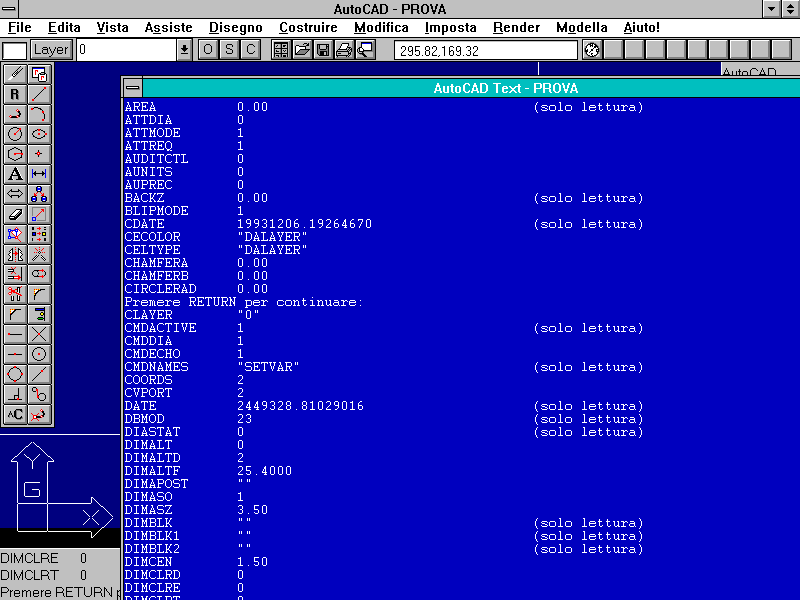This screenshot has height=600, width=800.
Task: Select the Chamfer tool with angled corner
Action: (x=15, y=314)
